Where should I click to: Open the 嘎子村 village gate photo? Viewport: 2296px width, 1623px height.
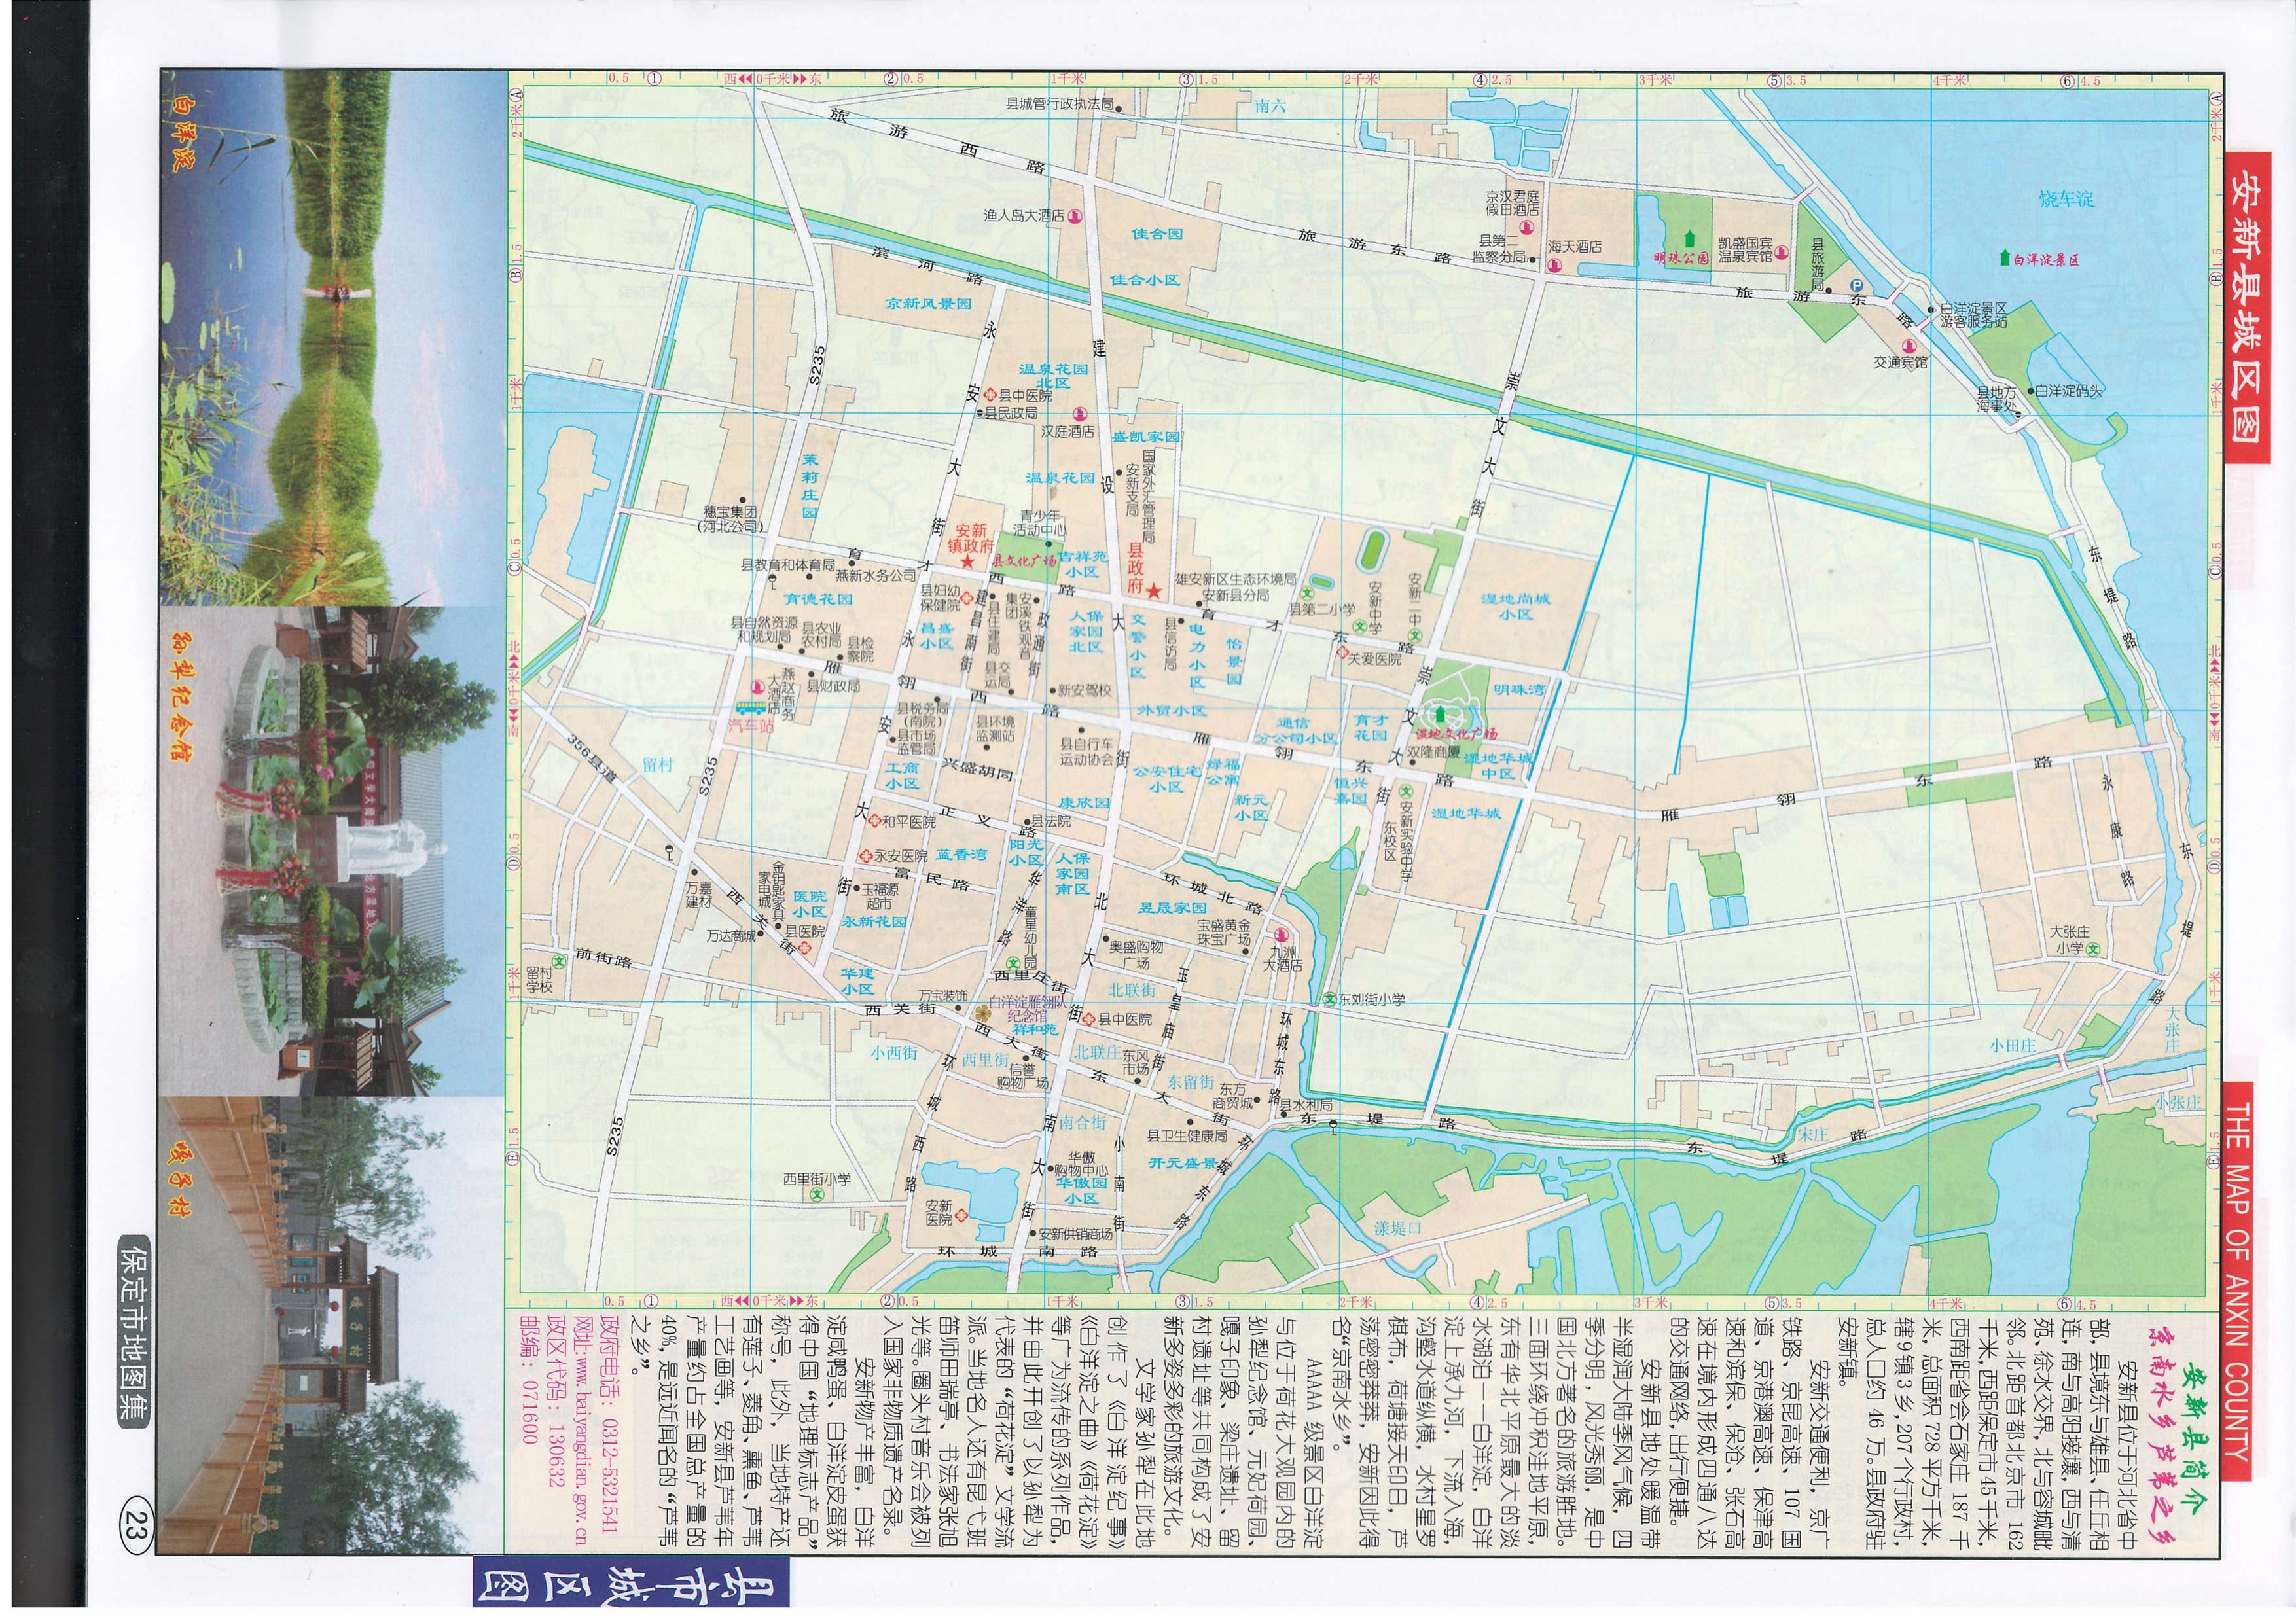pos(333,1326)
